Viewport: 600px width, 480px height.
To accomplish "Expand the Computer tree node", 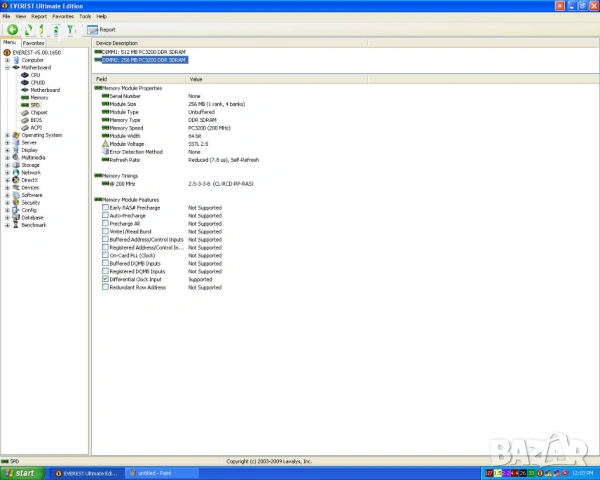I will pyautogui.click(x=7, y=60).
